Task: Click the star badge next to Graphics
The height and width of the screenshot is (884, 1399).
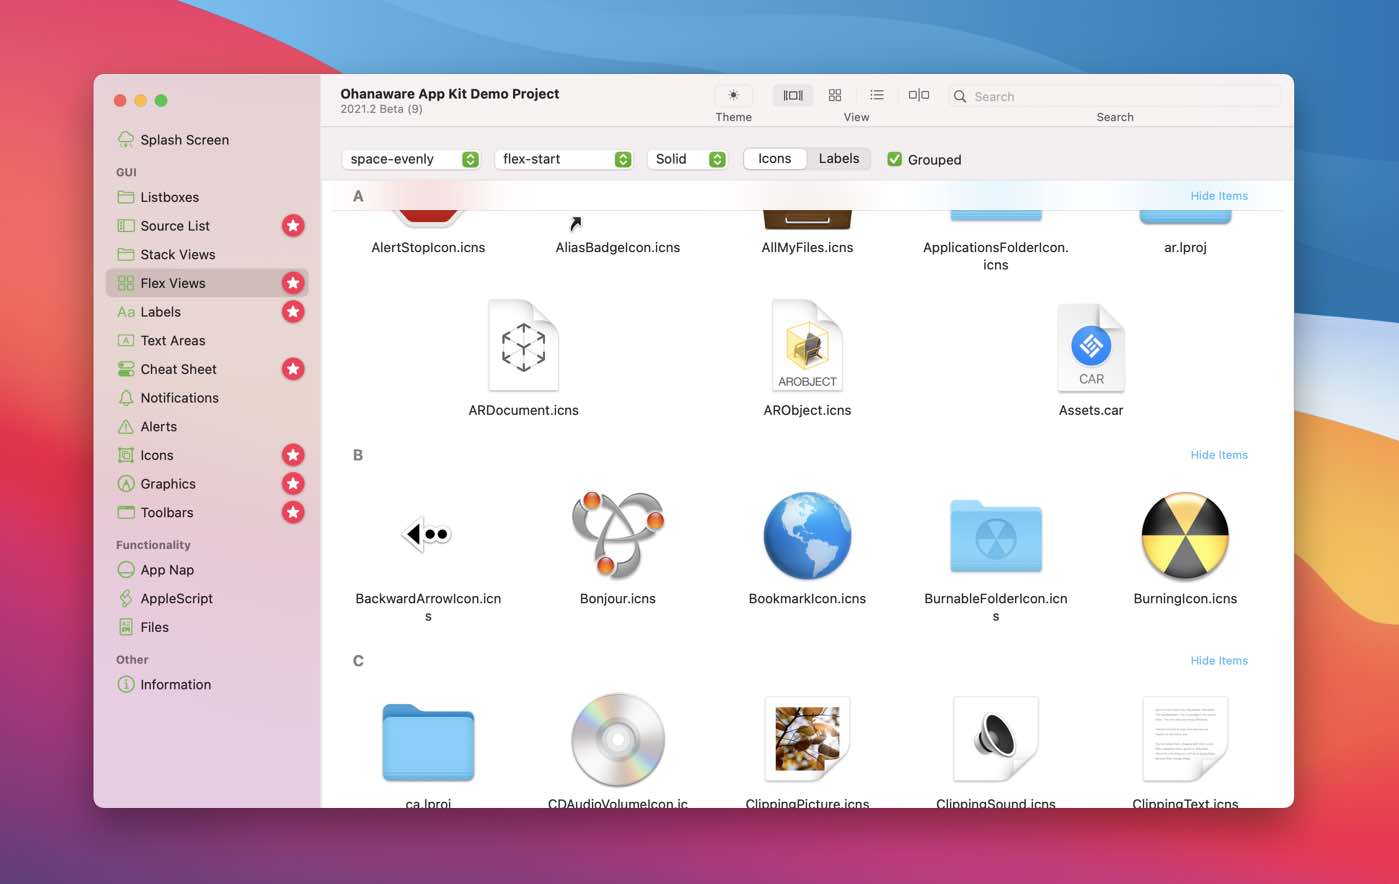Action: [x=293, y=484]
